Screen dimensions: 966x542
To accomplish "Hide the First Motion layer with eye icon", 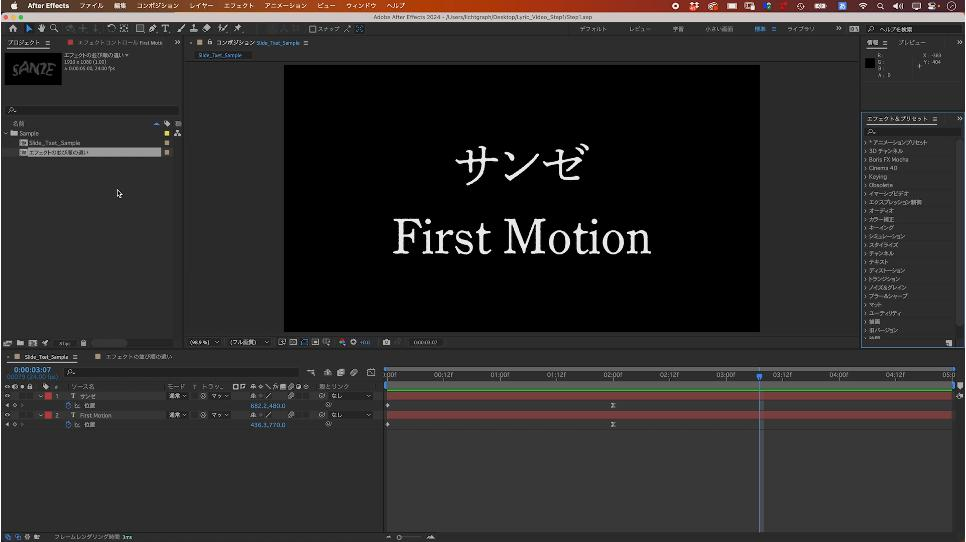I will [x=7, y=415].
